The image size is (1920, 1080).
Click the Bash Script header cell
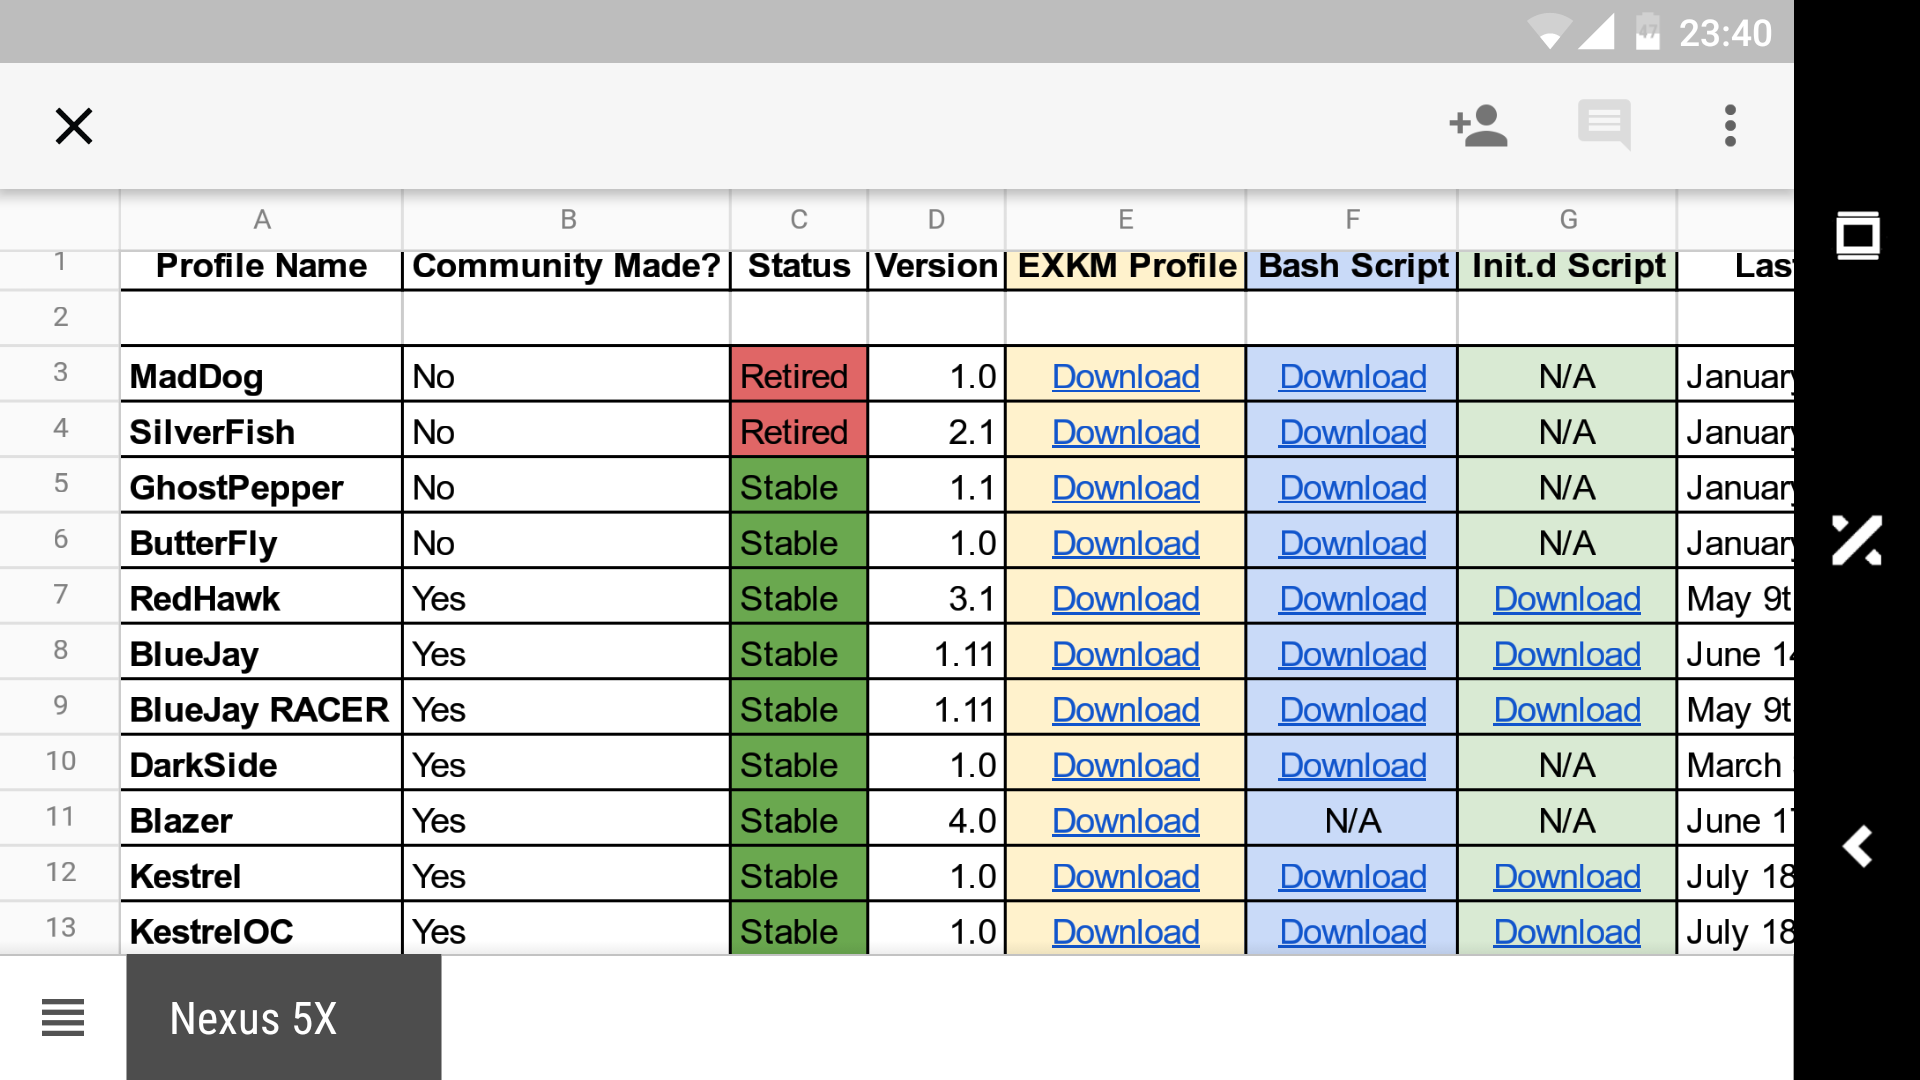tap(1352, 267)
